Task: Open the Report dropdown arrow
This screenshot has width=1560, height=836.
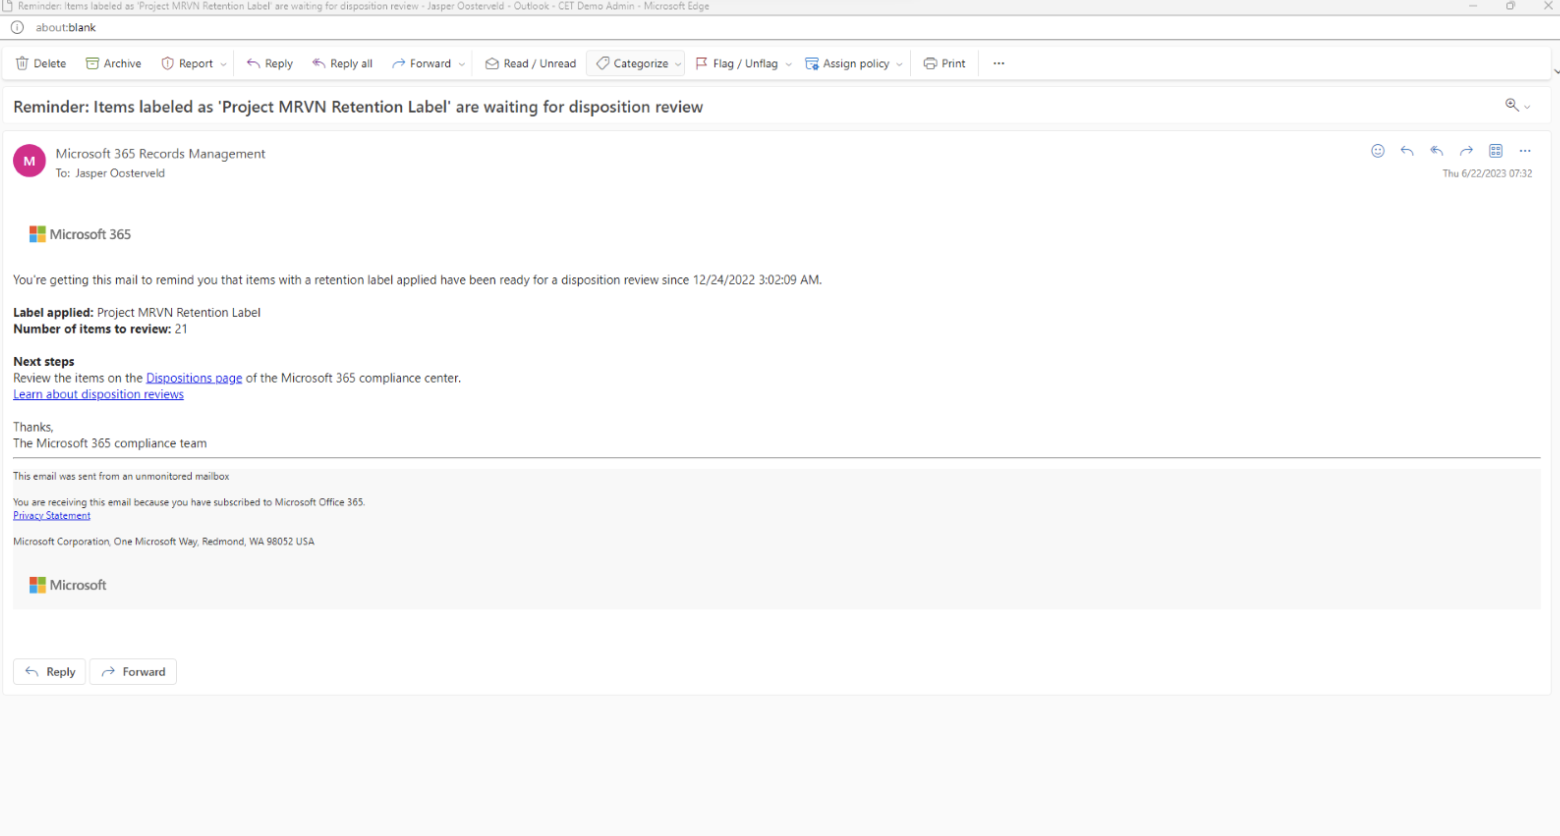Action: click(x=223, y=64)
